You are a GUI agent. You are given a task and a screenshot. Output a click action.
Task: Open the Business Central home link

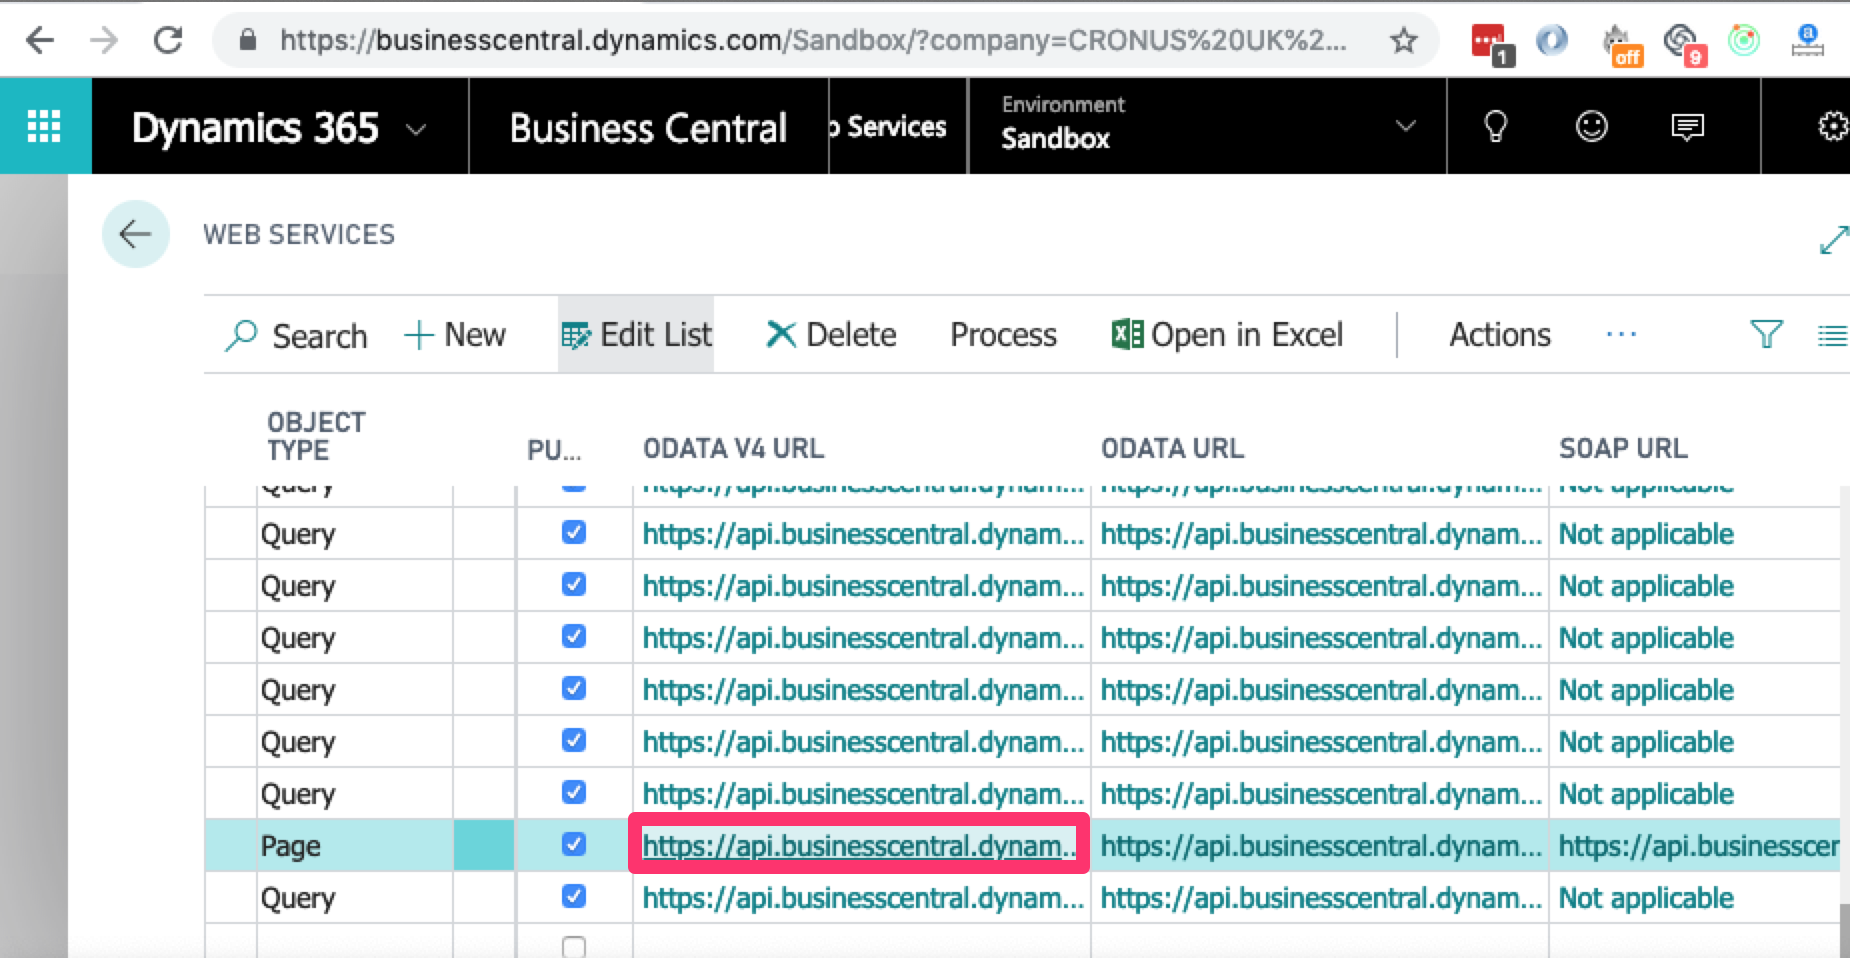point(648,128)
